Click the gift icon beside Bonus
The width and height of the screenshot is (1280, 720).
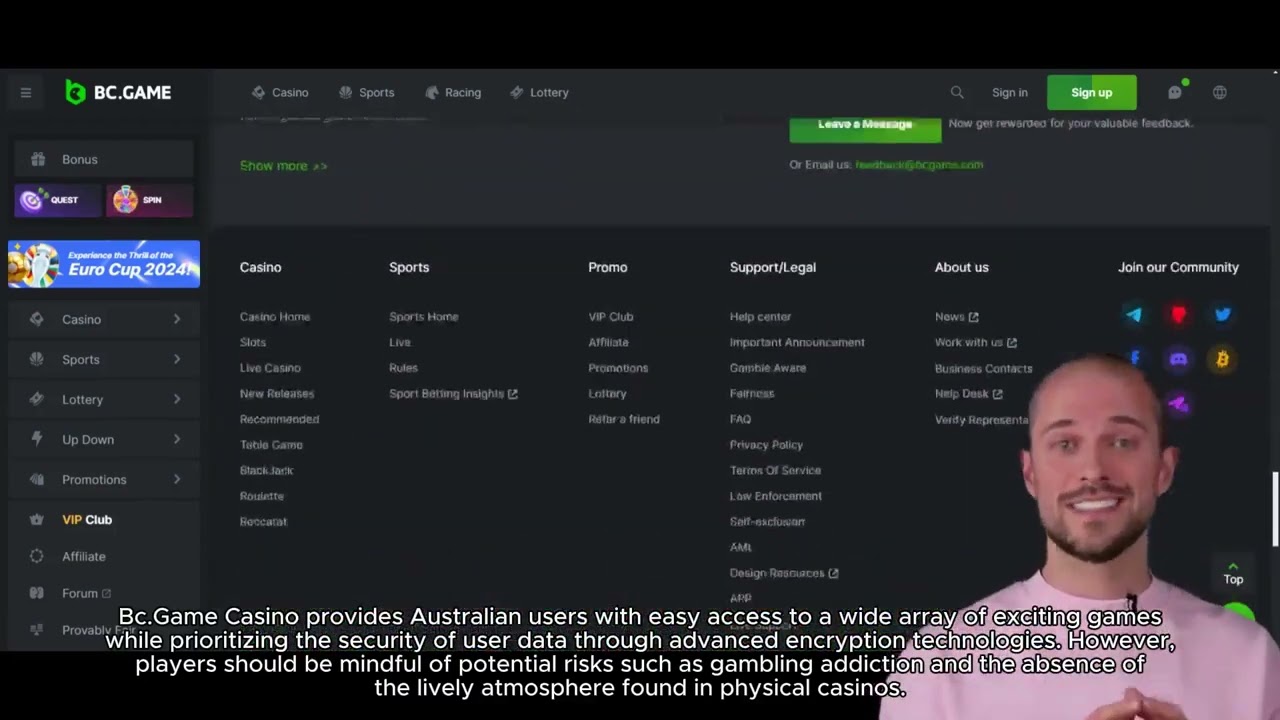[38, 159]
